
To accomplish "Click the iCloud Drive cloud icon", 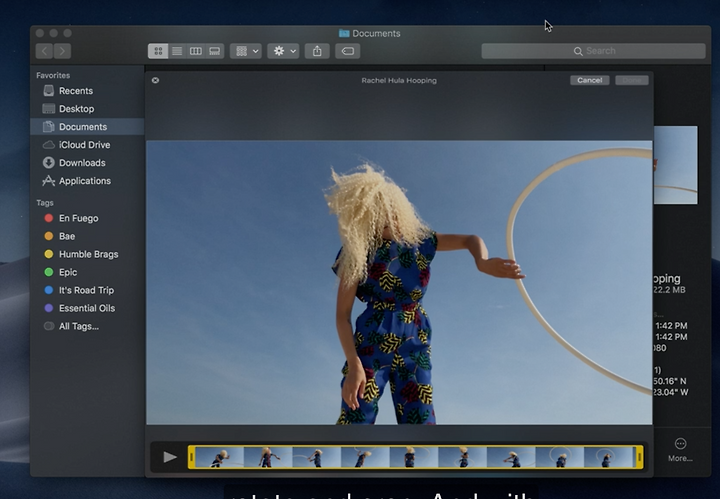I will [49, 145].
